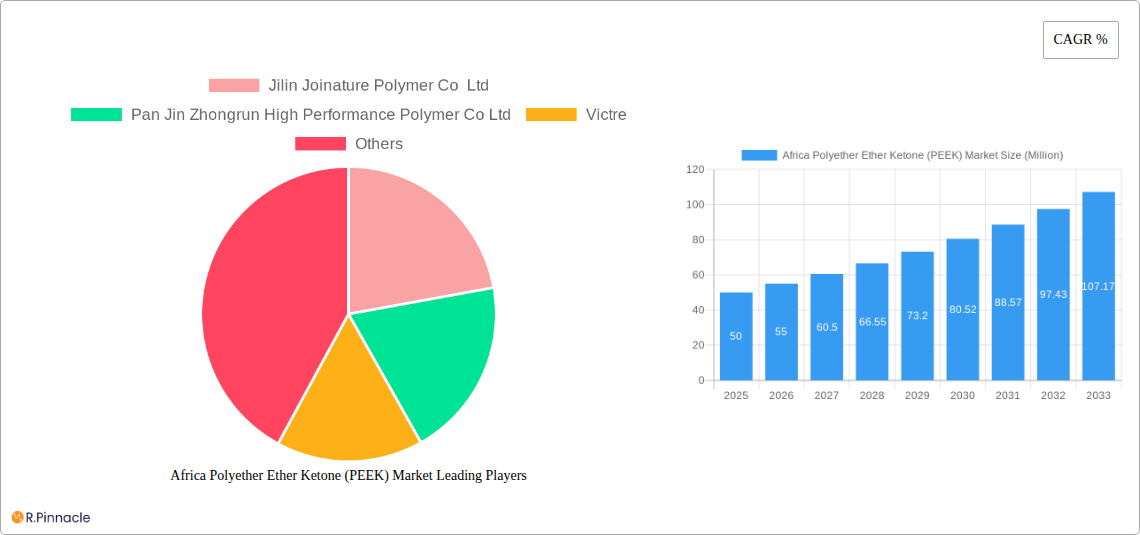This screenshot has height=535, width=1140.
Task: Click the 2029 bar labeled 73.2
Action: click(917, 316)
